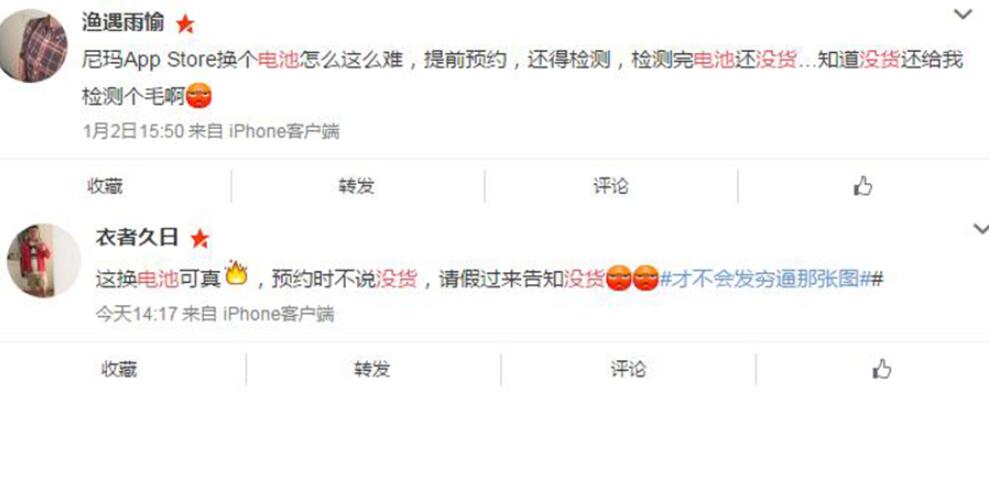Click the star badge next to 衣者久日

coord(199,239)
